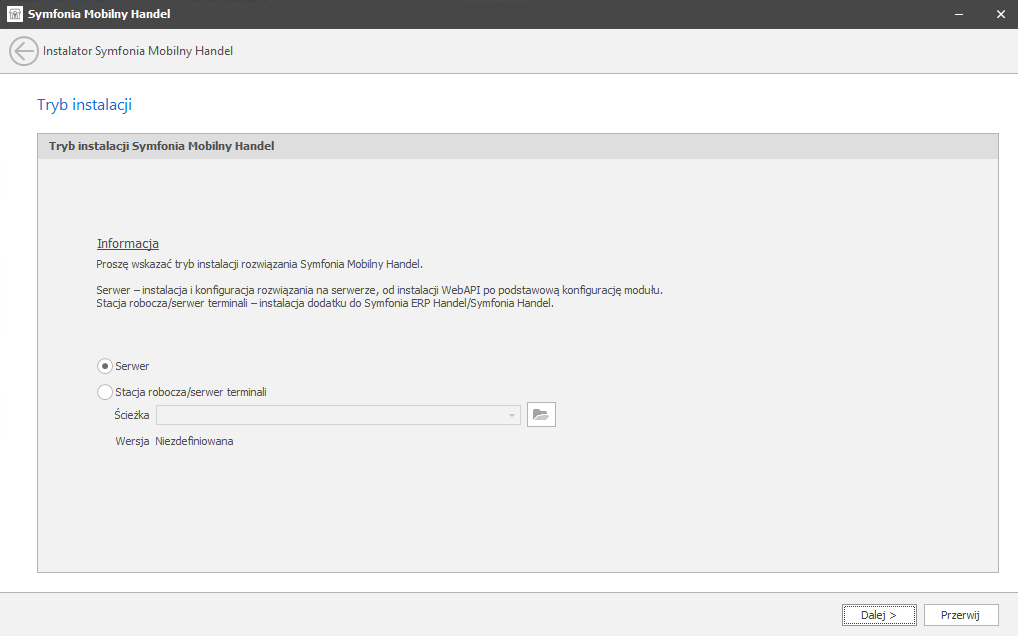Select the Serwer radio button

pyautogui.click(x=105, y=366)
